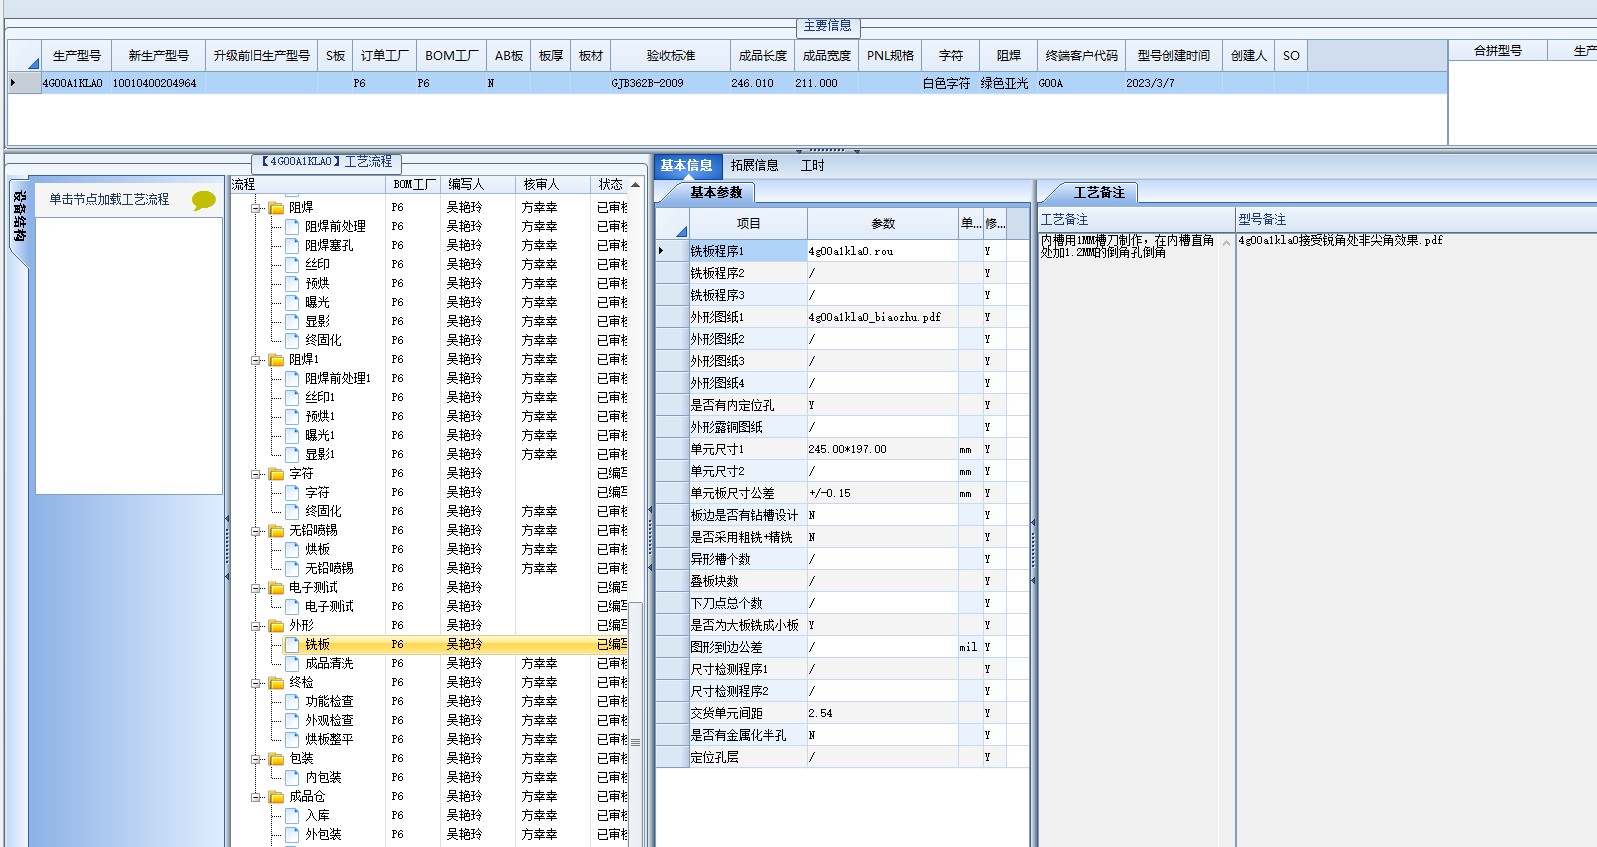Collapse the 成品仓 tree node
This screenshot has width=1597, height=847.
pyautogui.click(x=256, y=797)
